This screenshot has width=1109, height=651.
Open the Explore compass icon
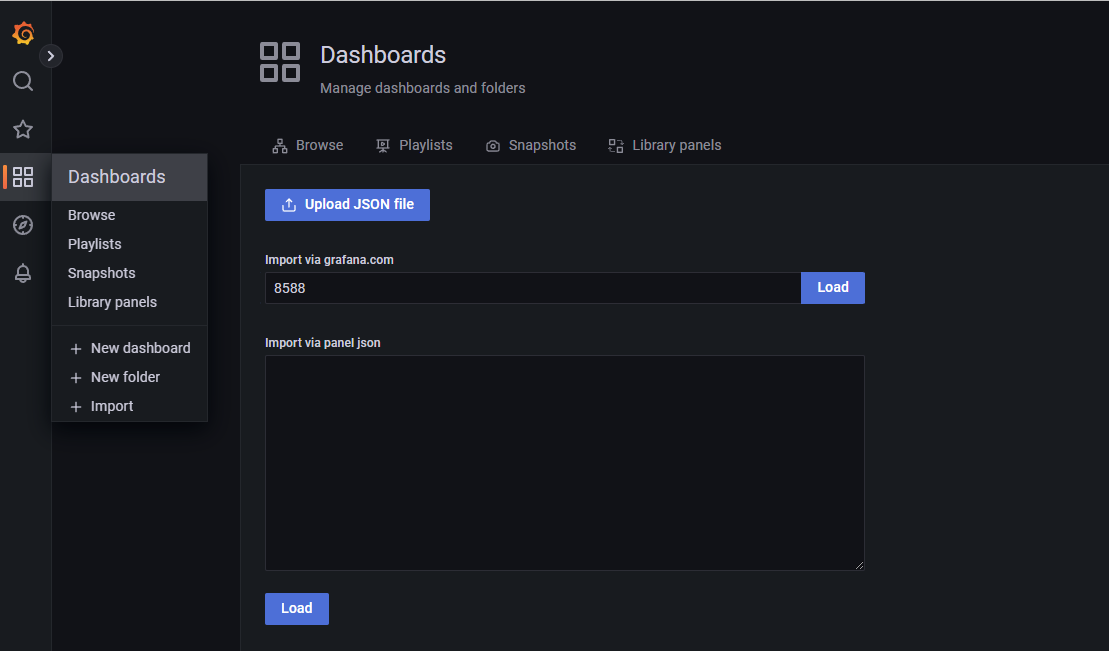point(23,225)
